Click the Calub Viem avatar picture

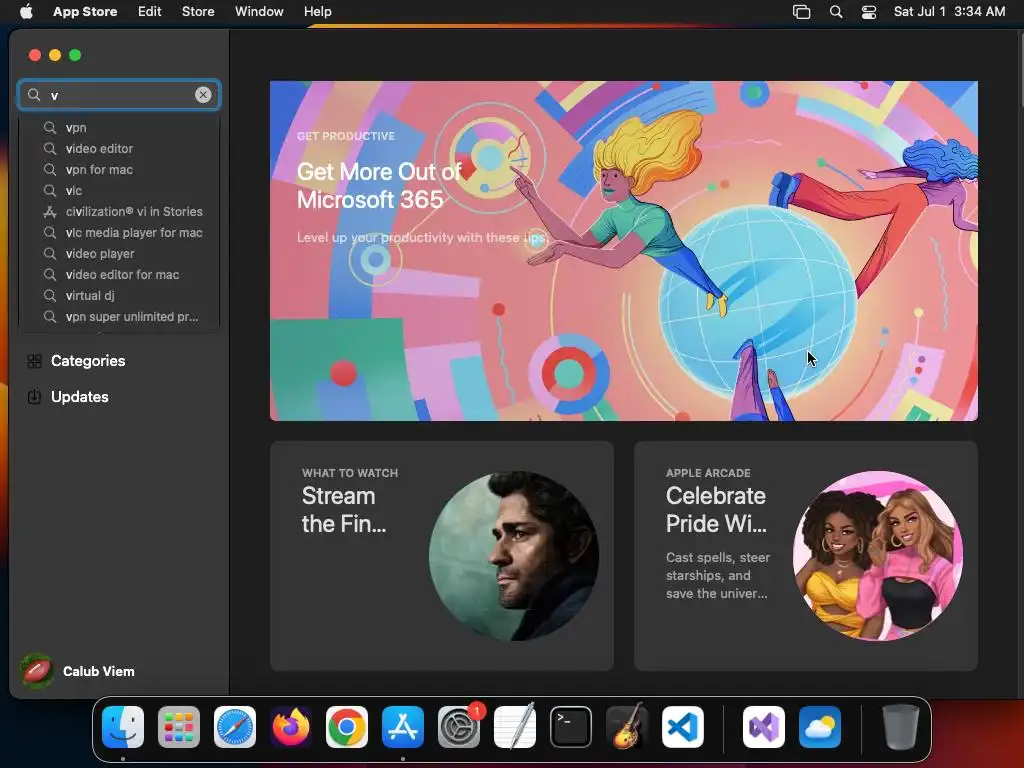(x=37, y=671)
